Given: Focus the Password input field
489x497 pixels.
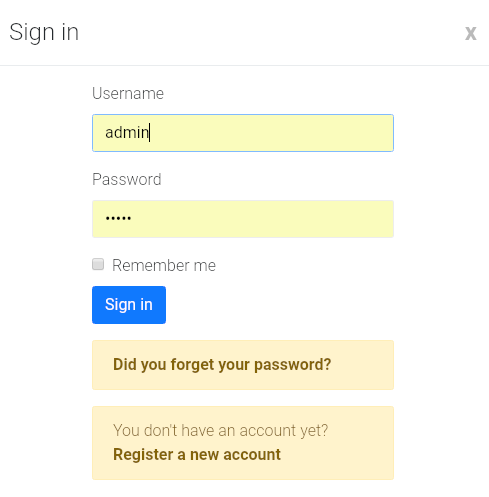Looking at the screenshot, I should 243,219.
